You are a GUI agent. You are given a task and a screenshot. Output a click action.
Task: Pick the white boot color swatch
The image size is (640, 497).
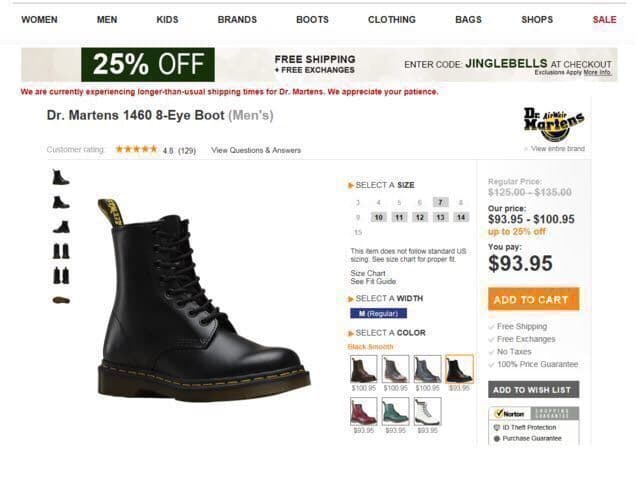point(427,411)
